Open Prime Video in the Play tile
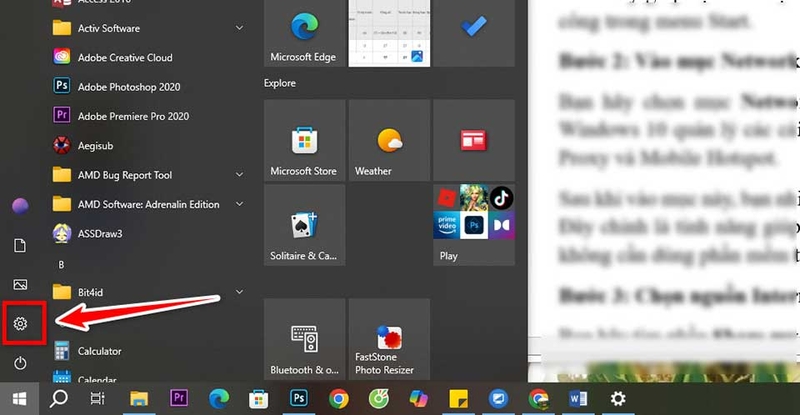Image resolution: width=800 pixels, height=415 pixels. 446,225
